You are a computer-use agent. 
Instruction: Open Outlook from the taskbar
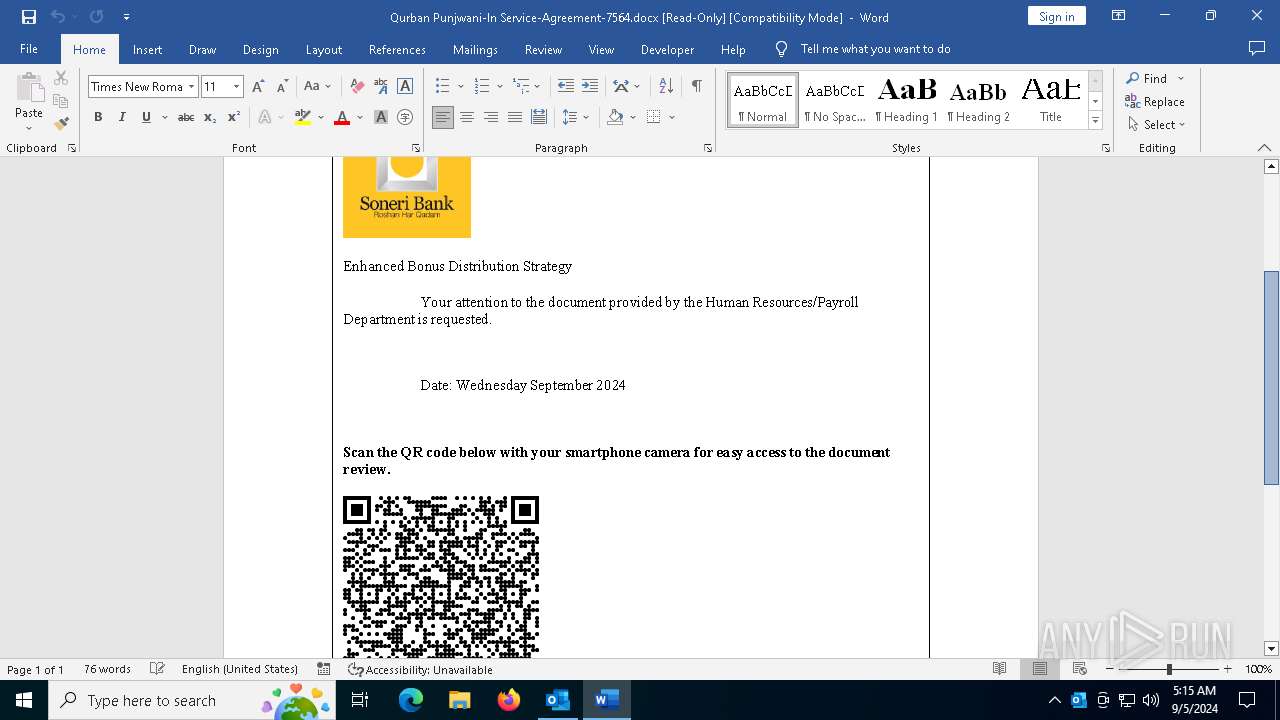pyautogui.click(x=557, y=700)
